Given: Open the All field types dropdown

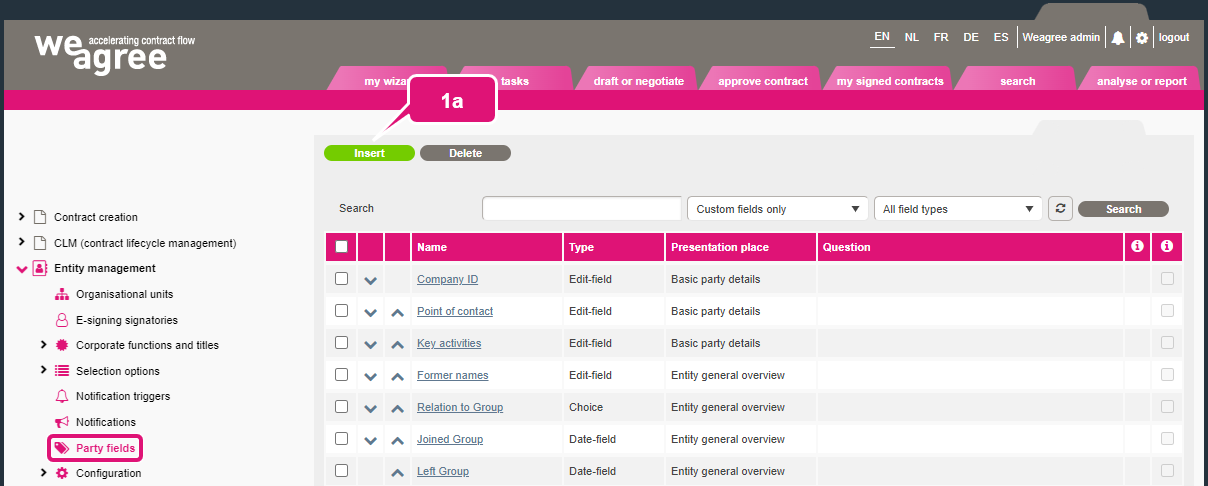Looking at the screenshot, I should tap(958, 209).
